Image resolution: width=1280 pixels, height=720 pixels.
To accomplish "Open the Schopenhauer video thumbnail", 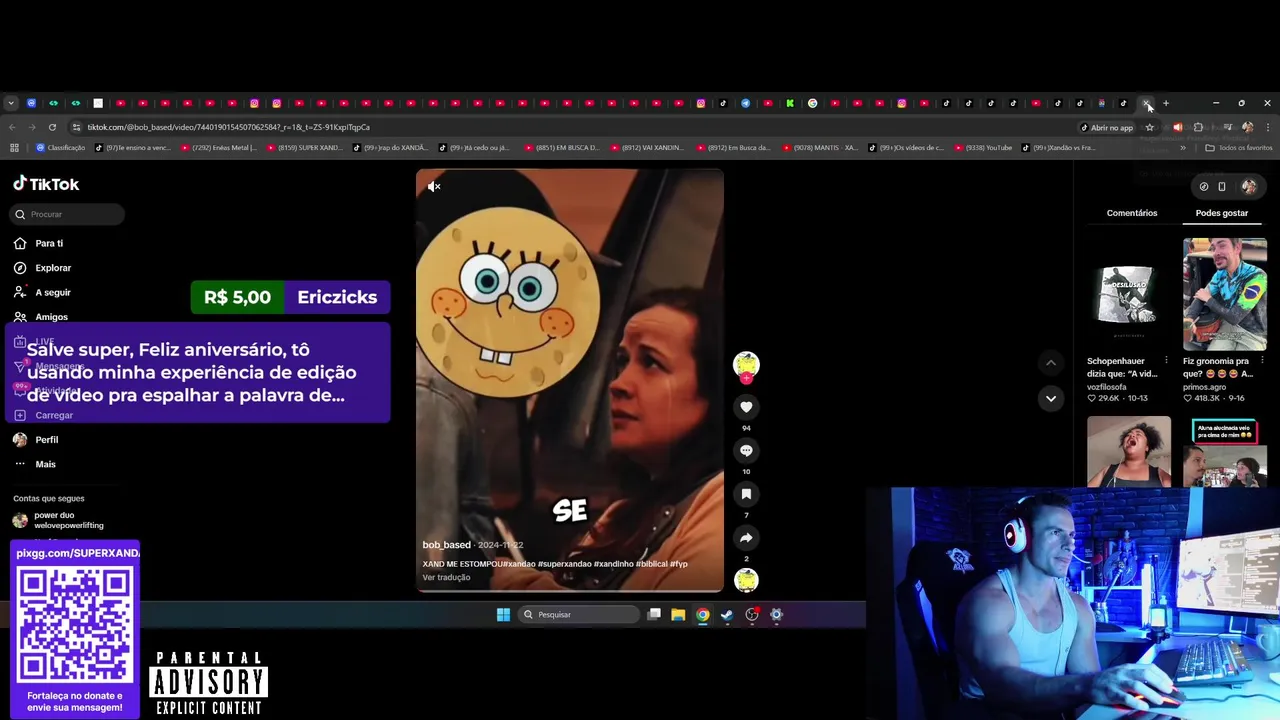I will point(1128,294).
